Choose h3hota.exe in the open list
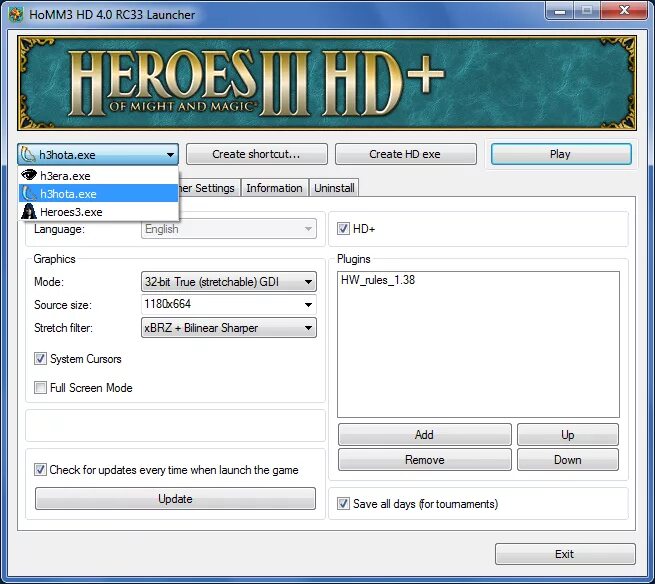Viewport: 655px width, 584px height. (99, 194)
